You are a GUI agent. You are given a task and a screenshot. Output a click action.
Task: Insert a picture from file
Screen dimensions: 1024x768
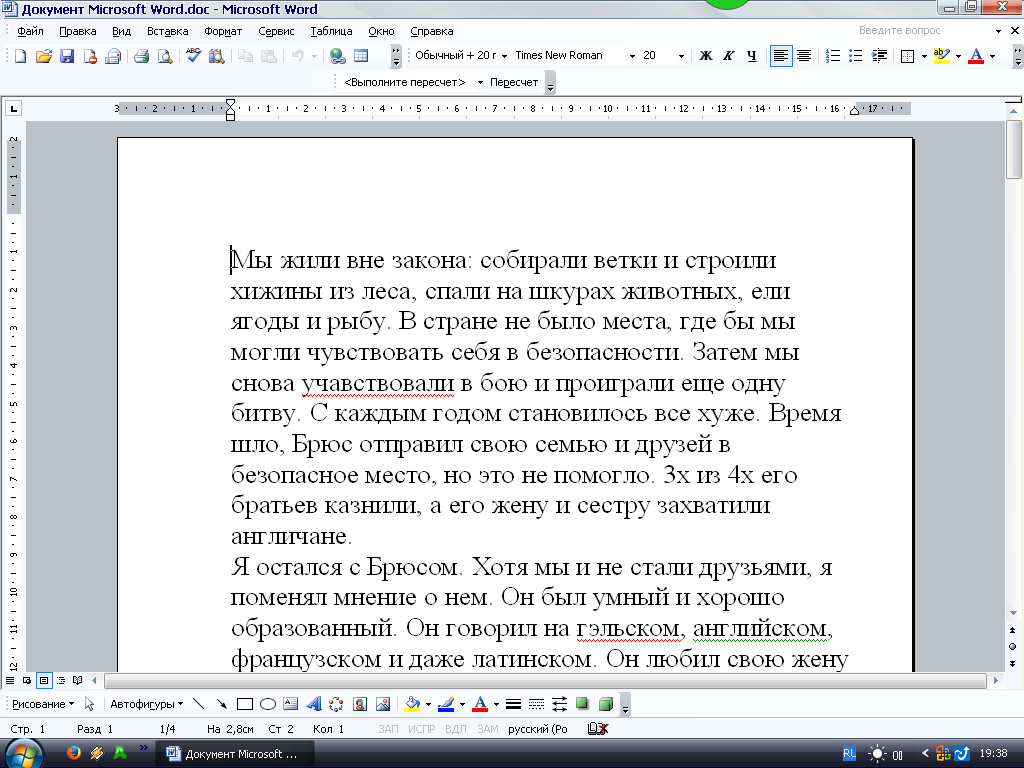click(x=383, y=704)
